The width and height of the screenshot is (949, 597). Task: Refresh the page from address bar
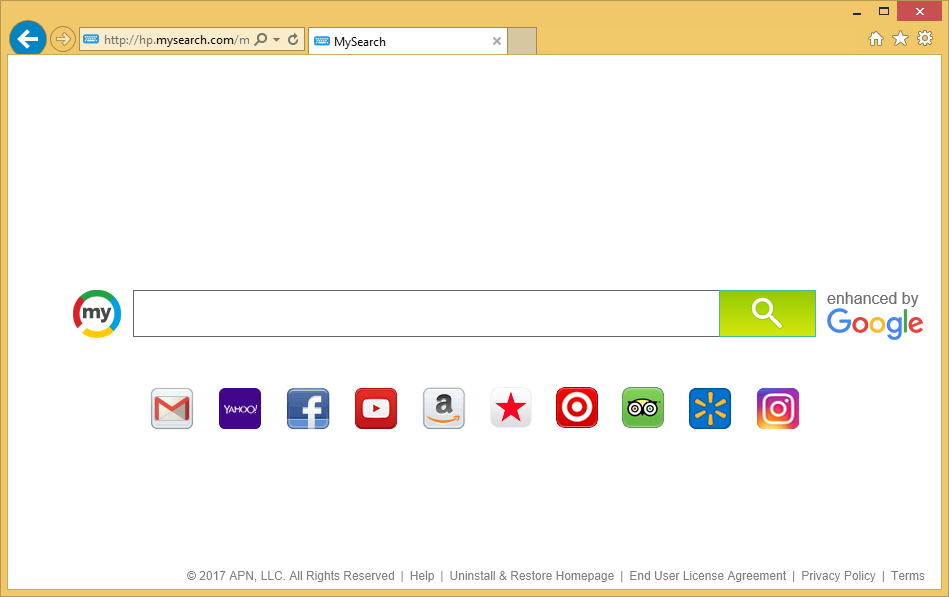(293, 40)
